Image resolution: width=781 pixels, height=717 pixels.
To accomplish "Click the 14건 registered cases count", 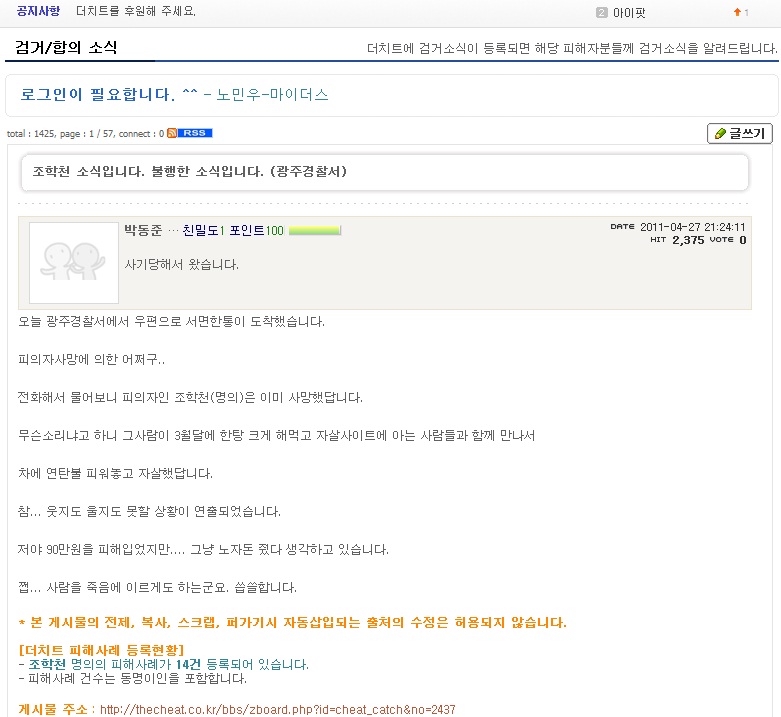I will point(188,664).
